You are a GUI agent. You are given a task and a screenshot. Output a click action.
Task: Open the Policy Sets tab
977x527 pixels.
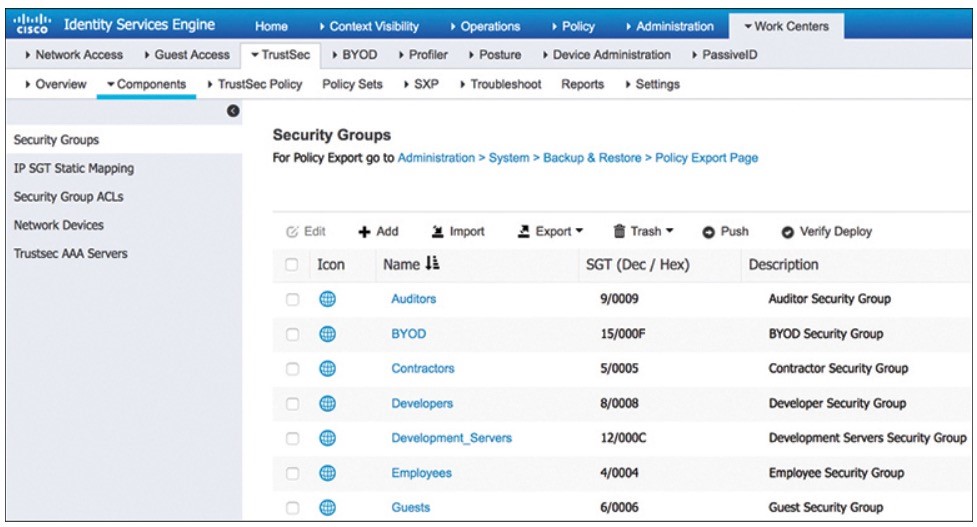352,84
